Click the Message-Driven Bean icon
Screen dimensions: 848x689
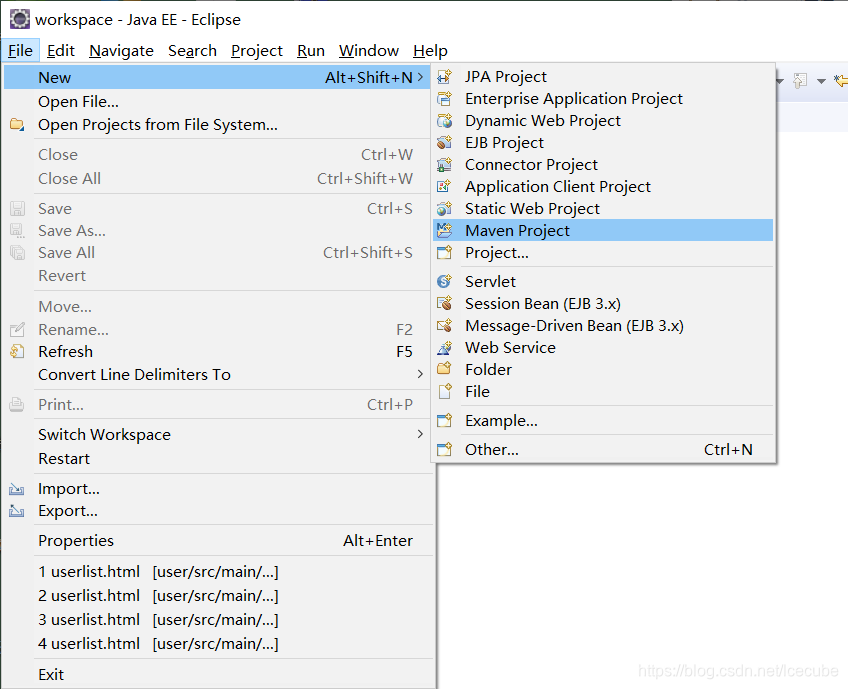pyautogui.click(x=445, y=326)
